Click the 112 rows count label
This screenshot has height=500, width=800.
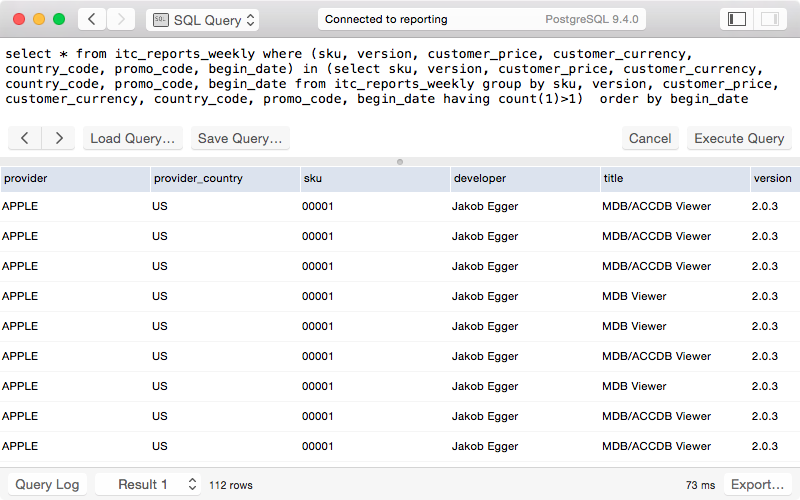(231, 485)
